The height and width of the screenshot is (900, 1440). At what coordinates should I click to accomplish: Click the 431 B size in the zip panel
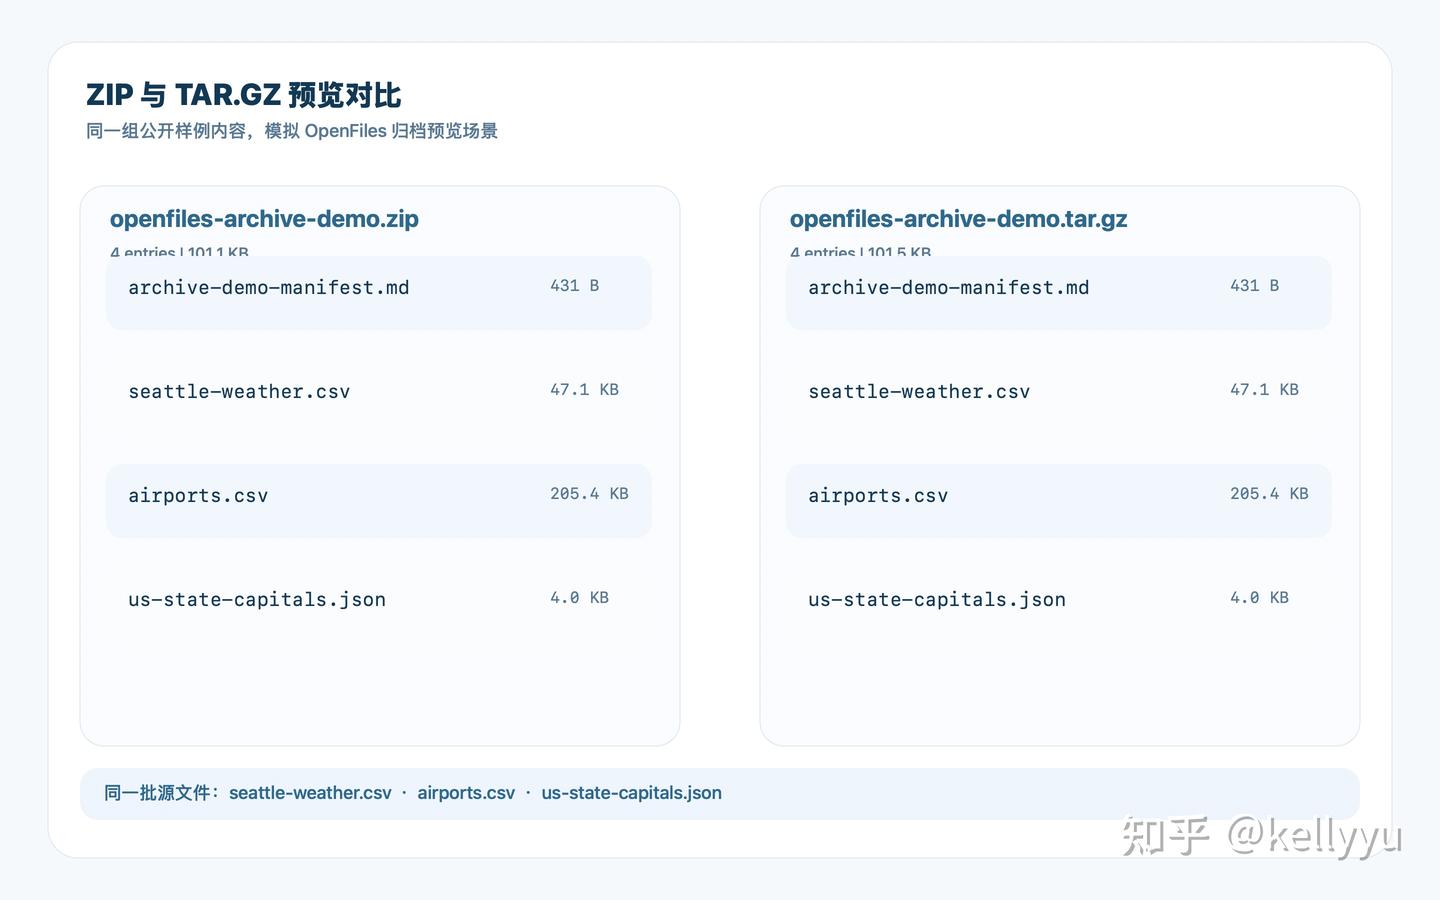coord(574,286)
